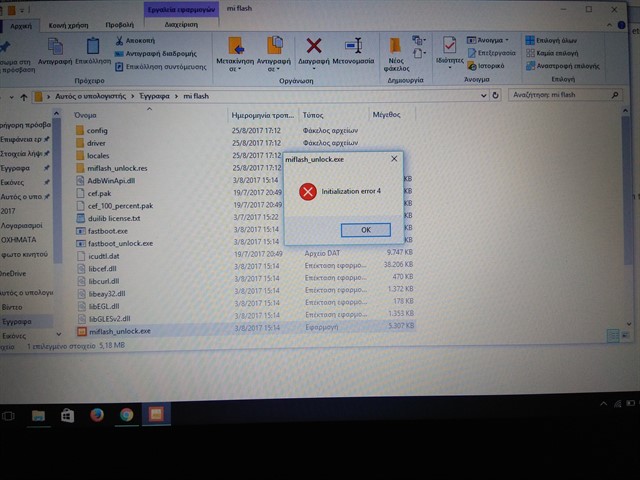Click Αντιγραφή διαδρομής command
This screenshot has height=480, width=640.
(156, 53)
